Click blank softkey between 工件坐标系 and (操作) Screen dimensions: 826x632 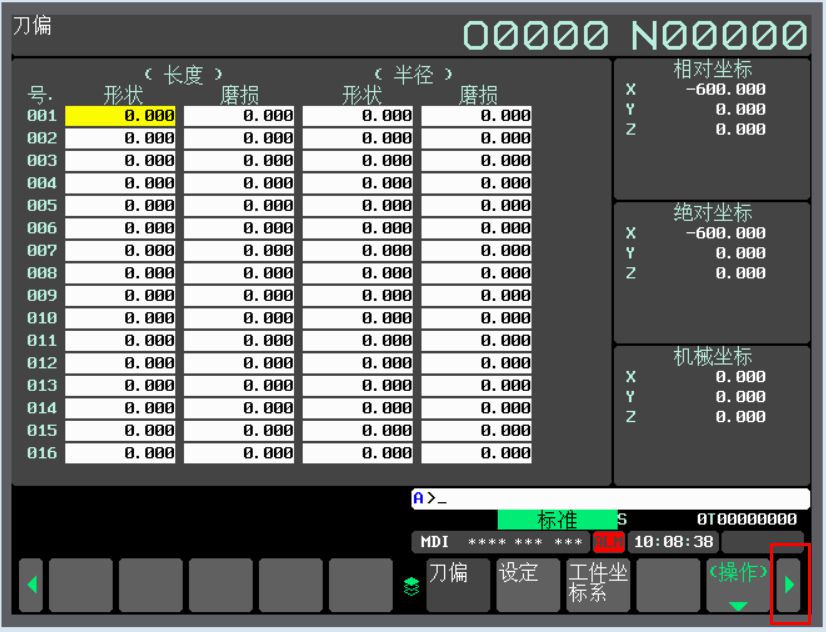(x=668, y=585)
